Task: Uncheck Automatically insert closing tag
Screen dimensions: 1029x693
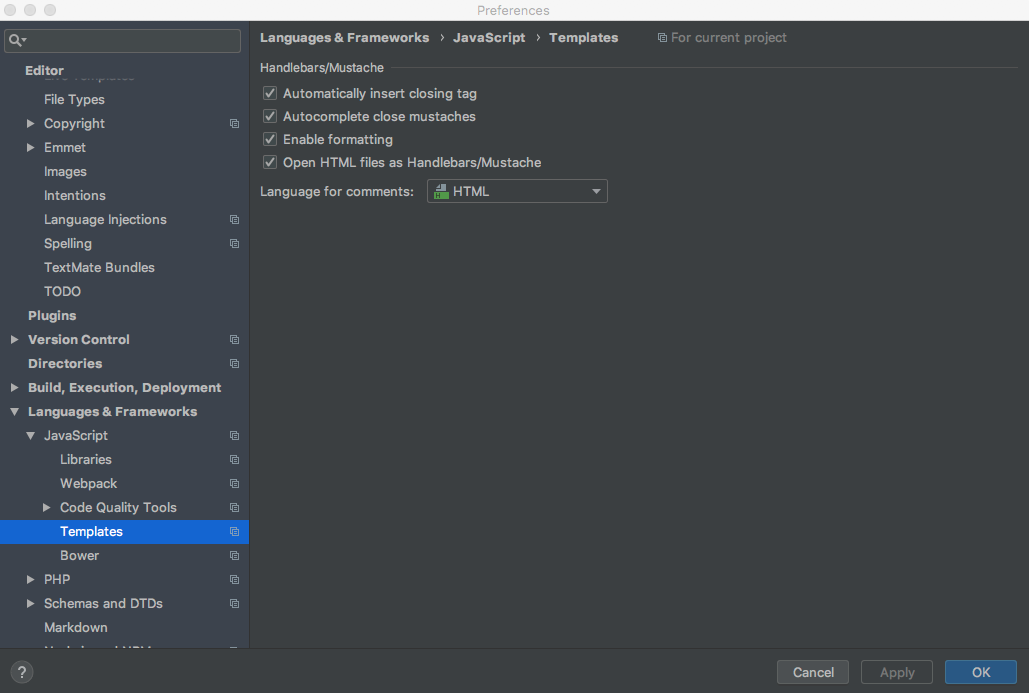Action: click(x=270, y=92)
